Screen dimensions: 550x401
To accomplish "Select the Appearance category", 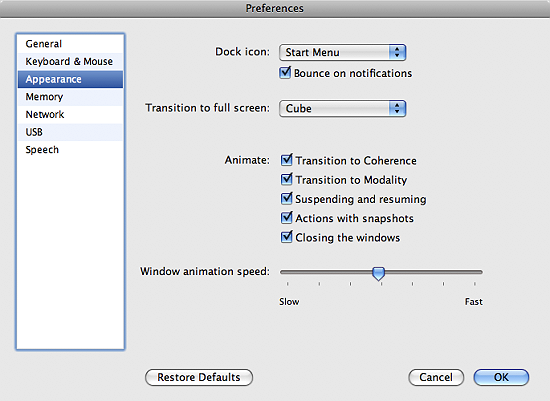I will tap(70, 79).
